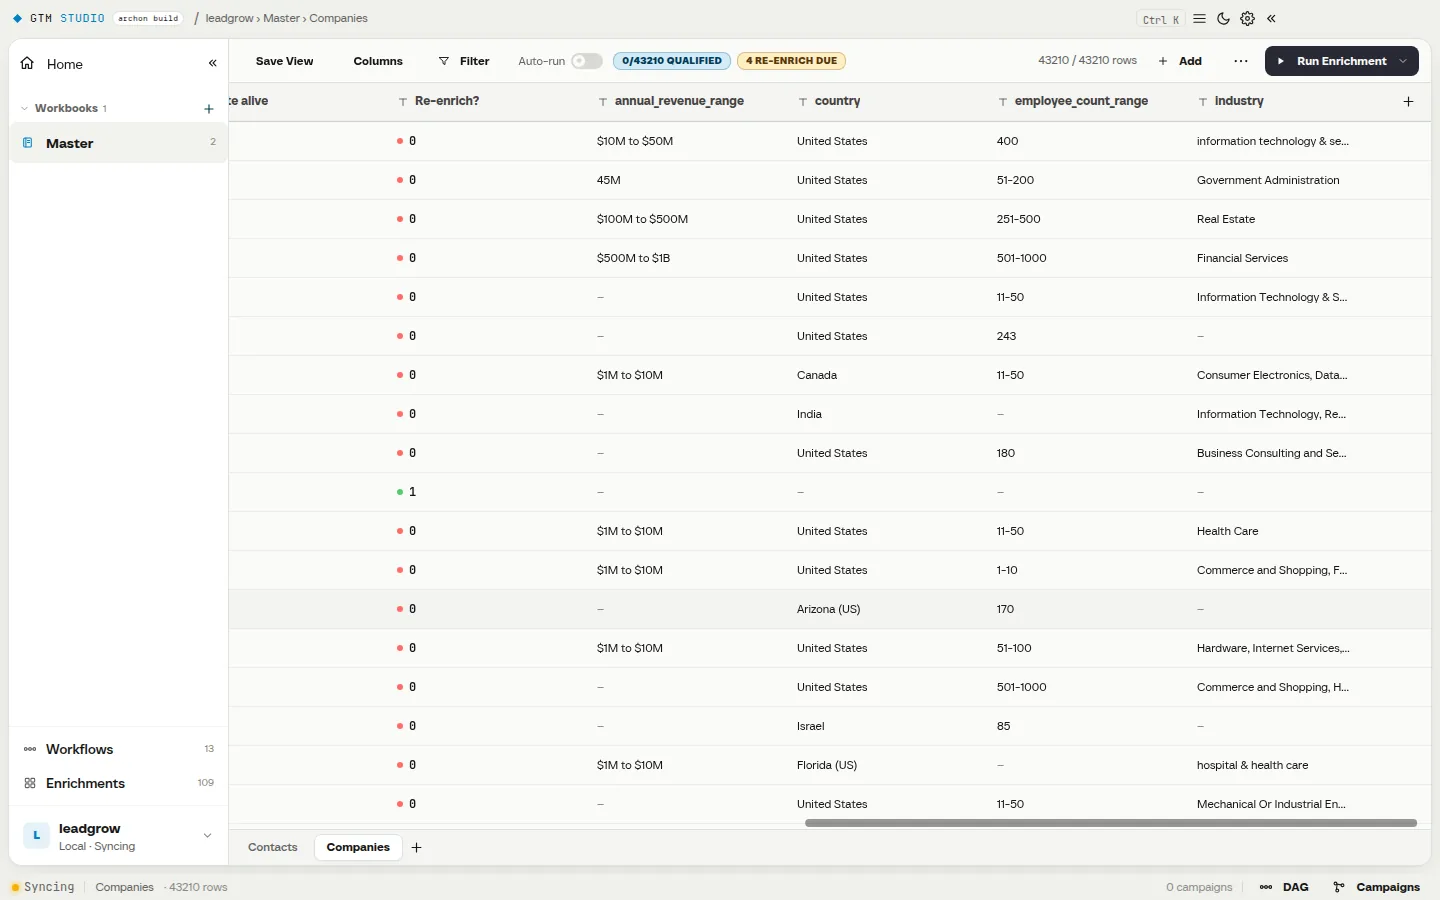Click the country cell 'Canada'
This screenshot has height=900, width=1440.
point(817,375)
